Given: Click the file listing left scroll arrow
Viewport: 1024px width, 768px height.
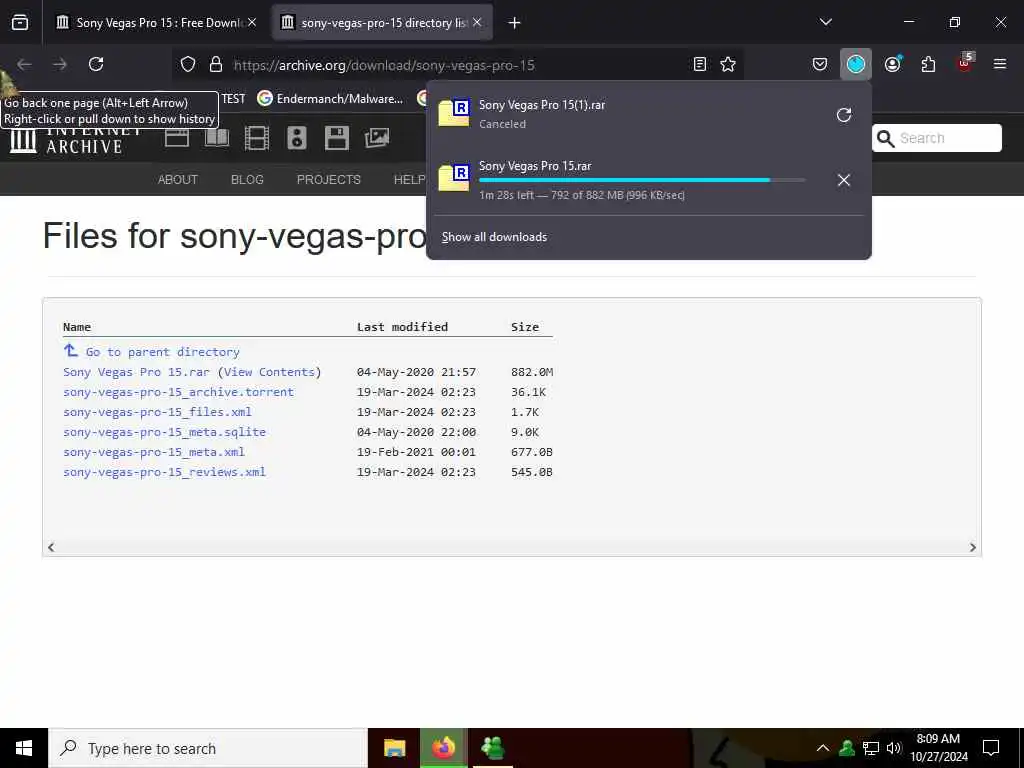Looking at the screenshot, I should tap(51, 547).
